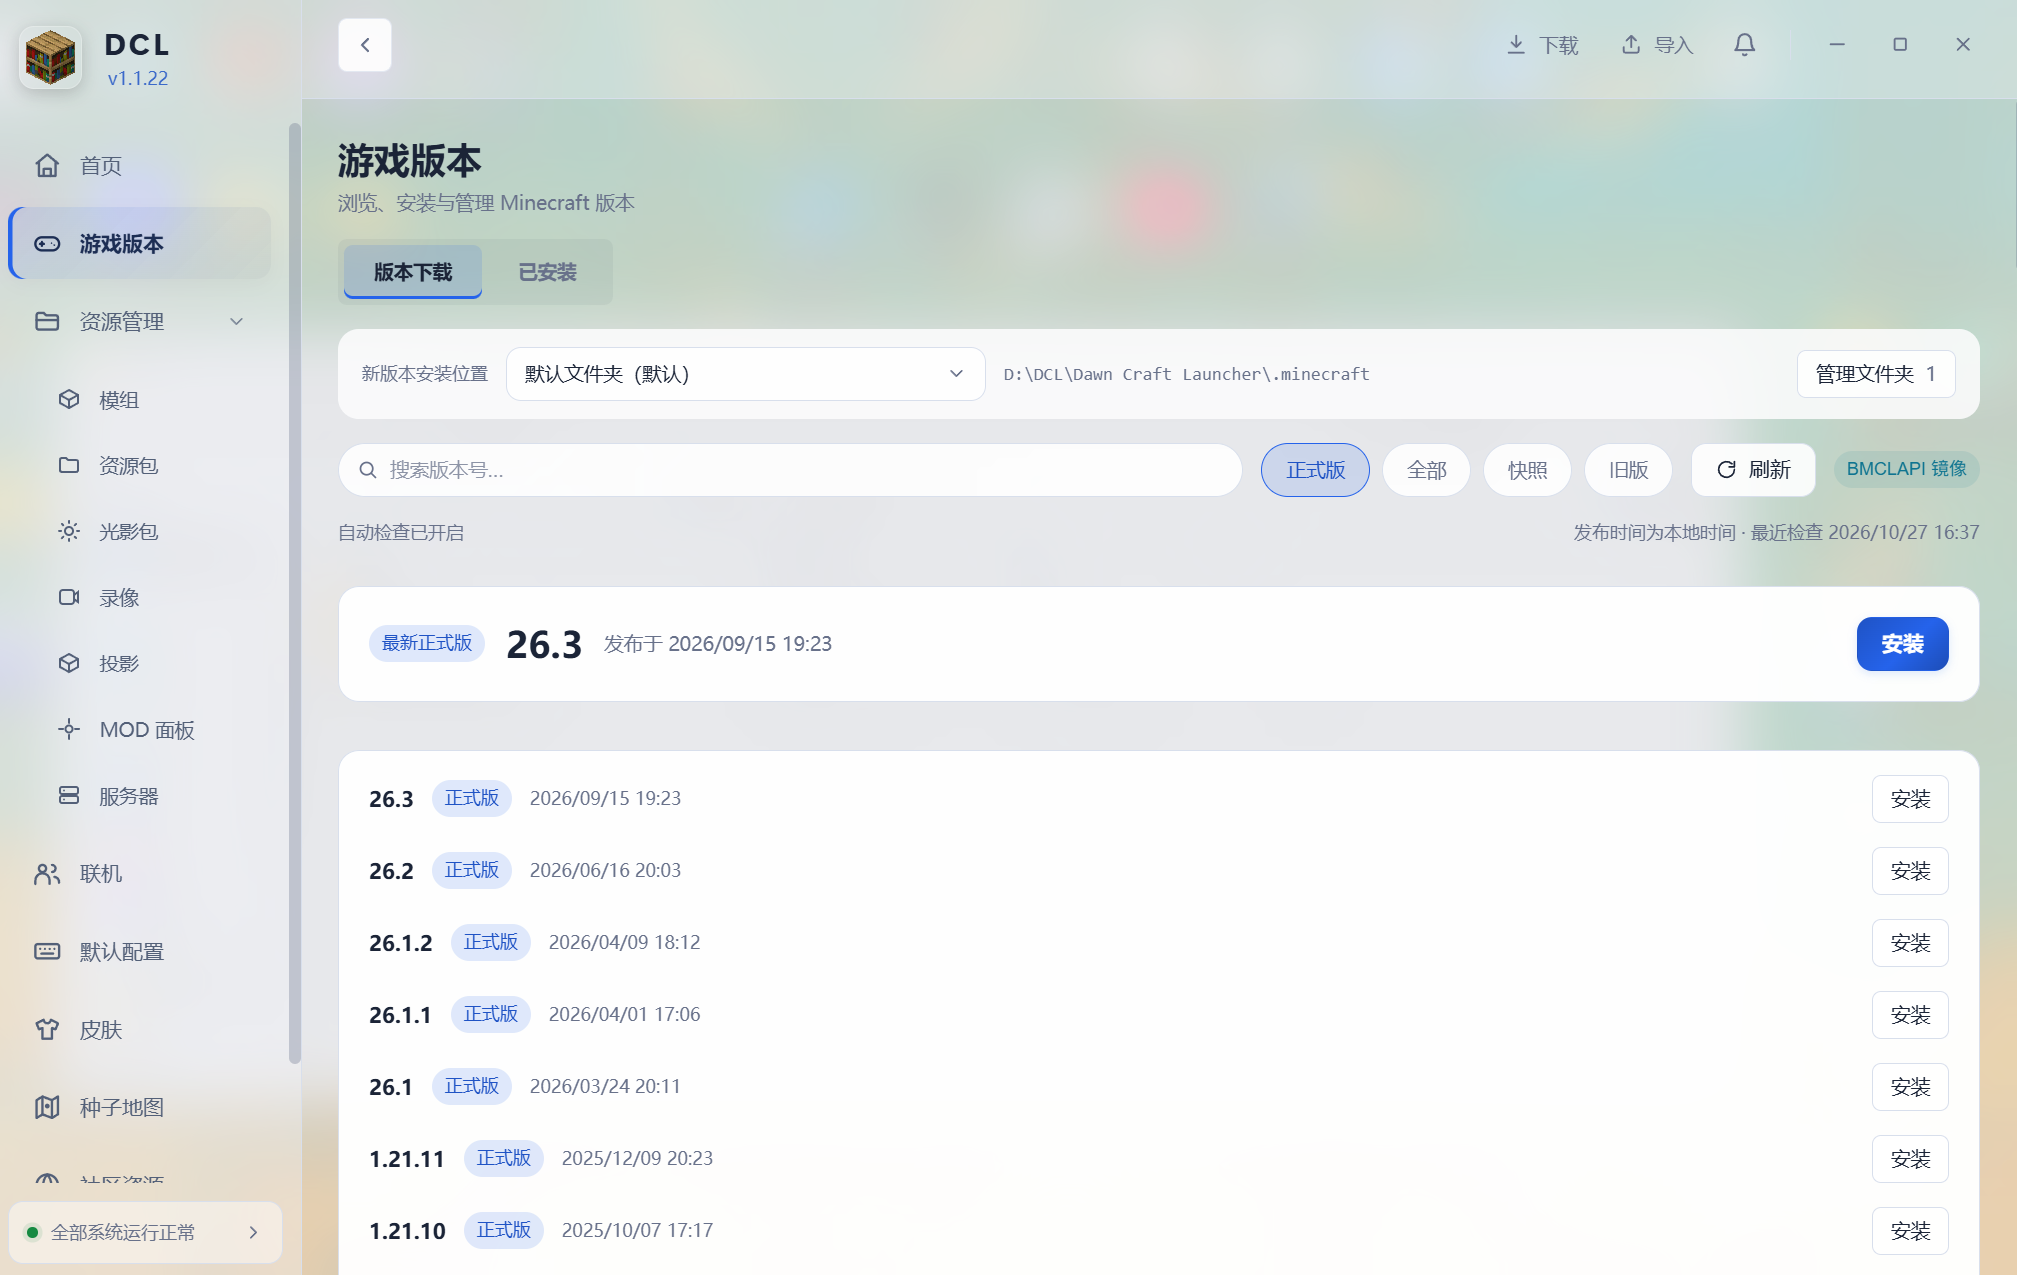The image size is (2017, 1275).
Task: Open the 导入 import menu
Action: [1657, 45]
